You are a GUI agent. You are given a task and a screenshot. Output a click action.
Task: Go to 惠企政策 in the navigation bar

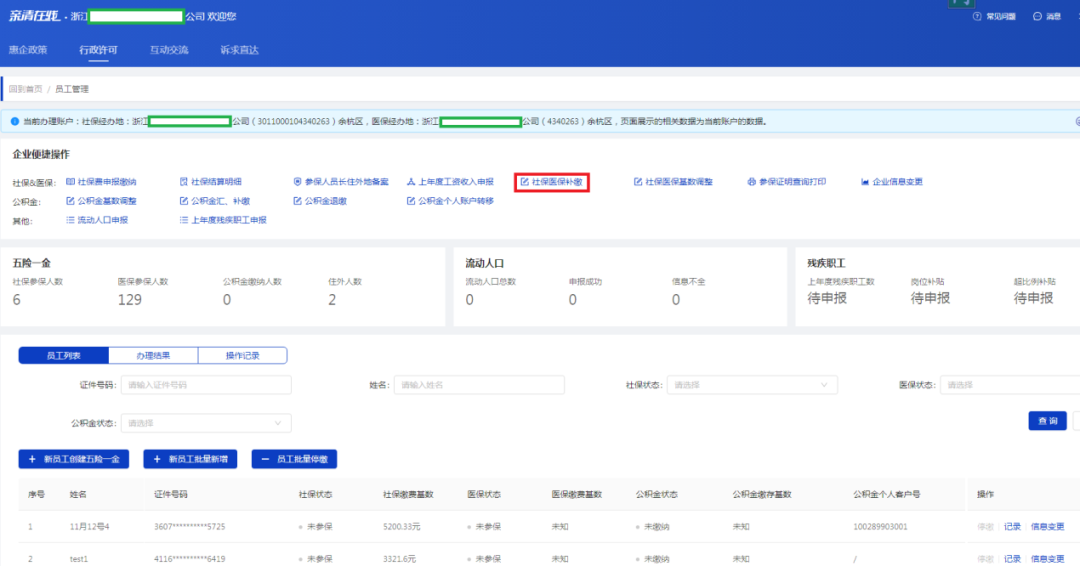[x=28, y=49]
